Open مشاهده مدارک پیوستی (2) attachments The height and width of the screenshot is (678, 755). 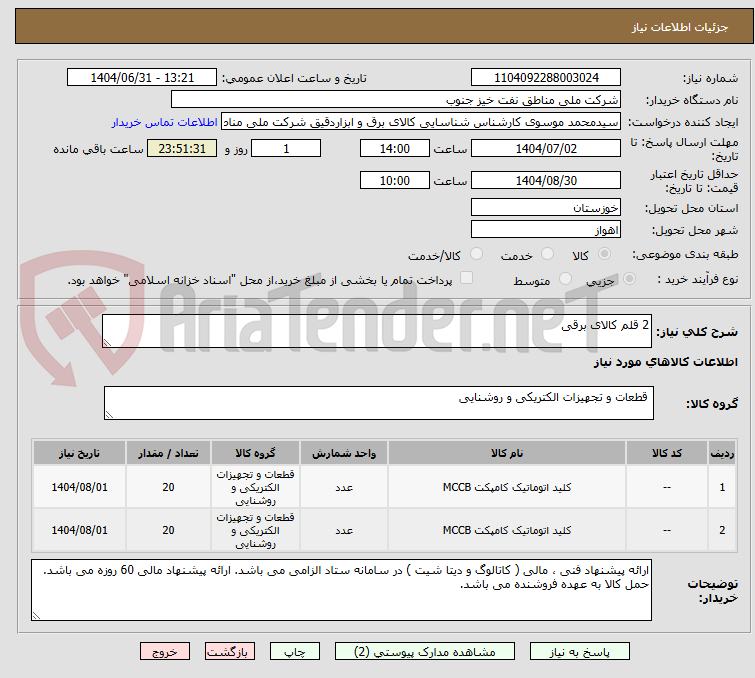424,652
